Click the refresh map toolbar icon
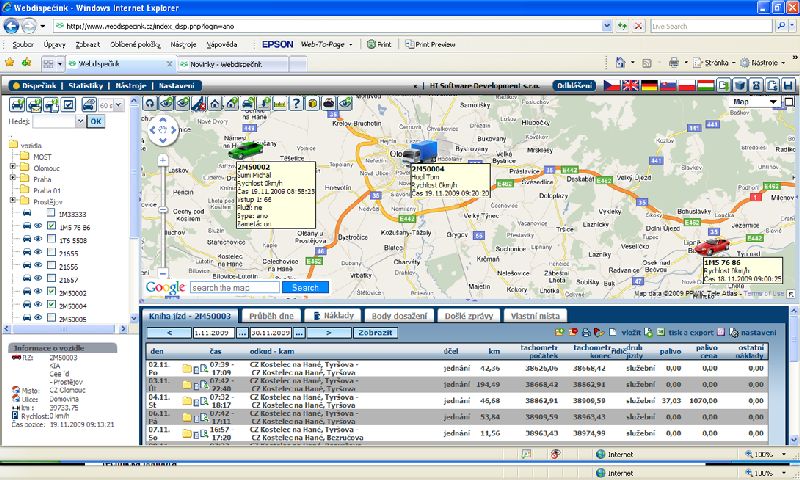The height and width of the screenshot is (480, 800). coord(149,104)
